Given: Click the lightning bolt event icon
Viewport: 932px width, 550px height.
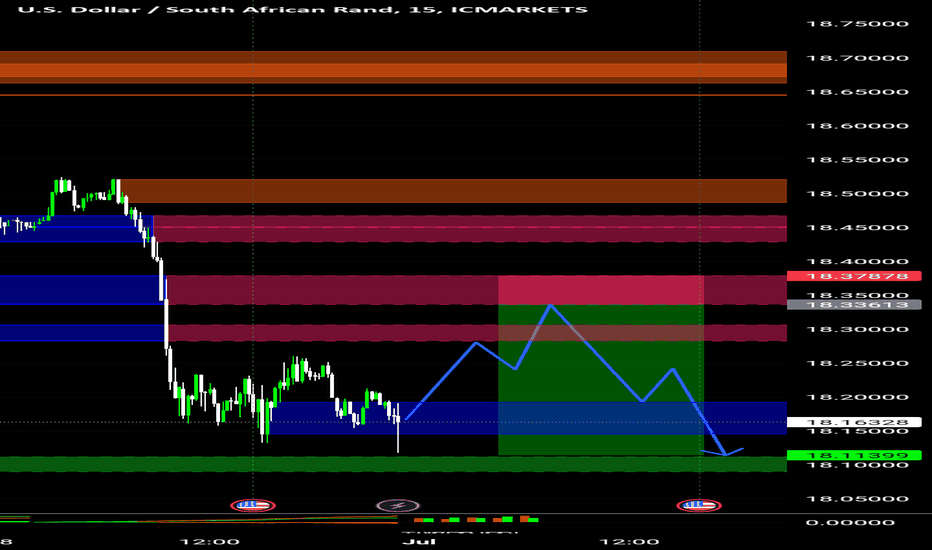Looking at the screenshot, I should [398, 506].
